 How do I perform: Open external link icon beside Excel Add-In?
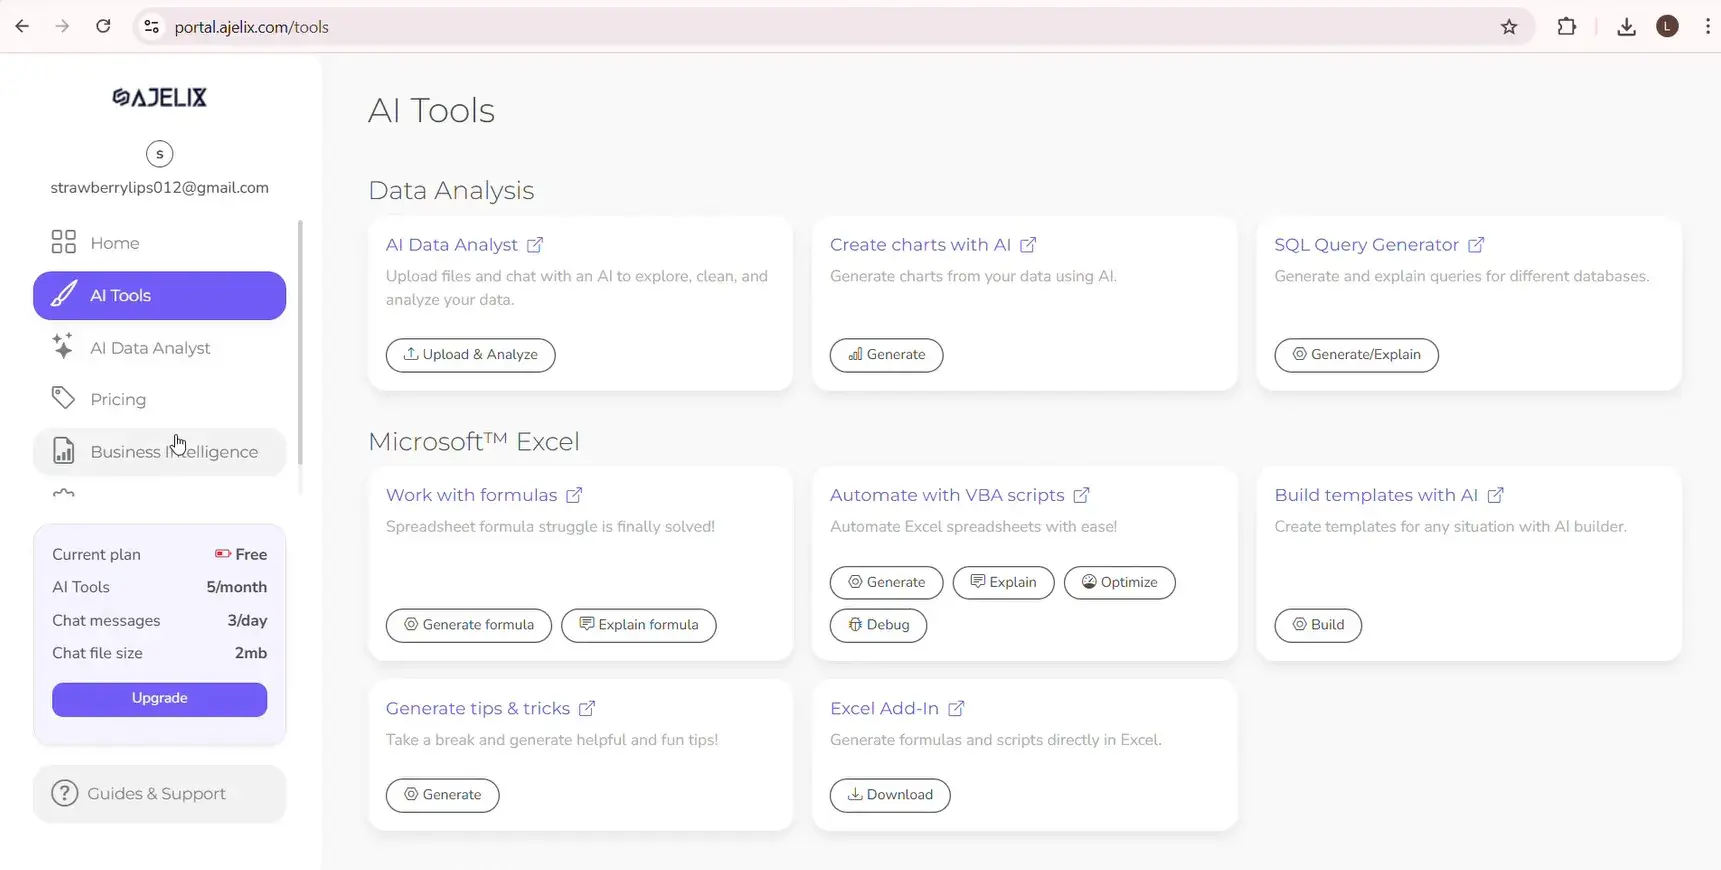click(956, 709)
